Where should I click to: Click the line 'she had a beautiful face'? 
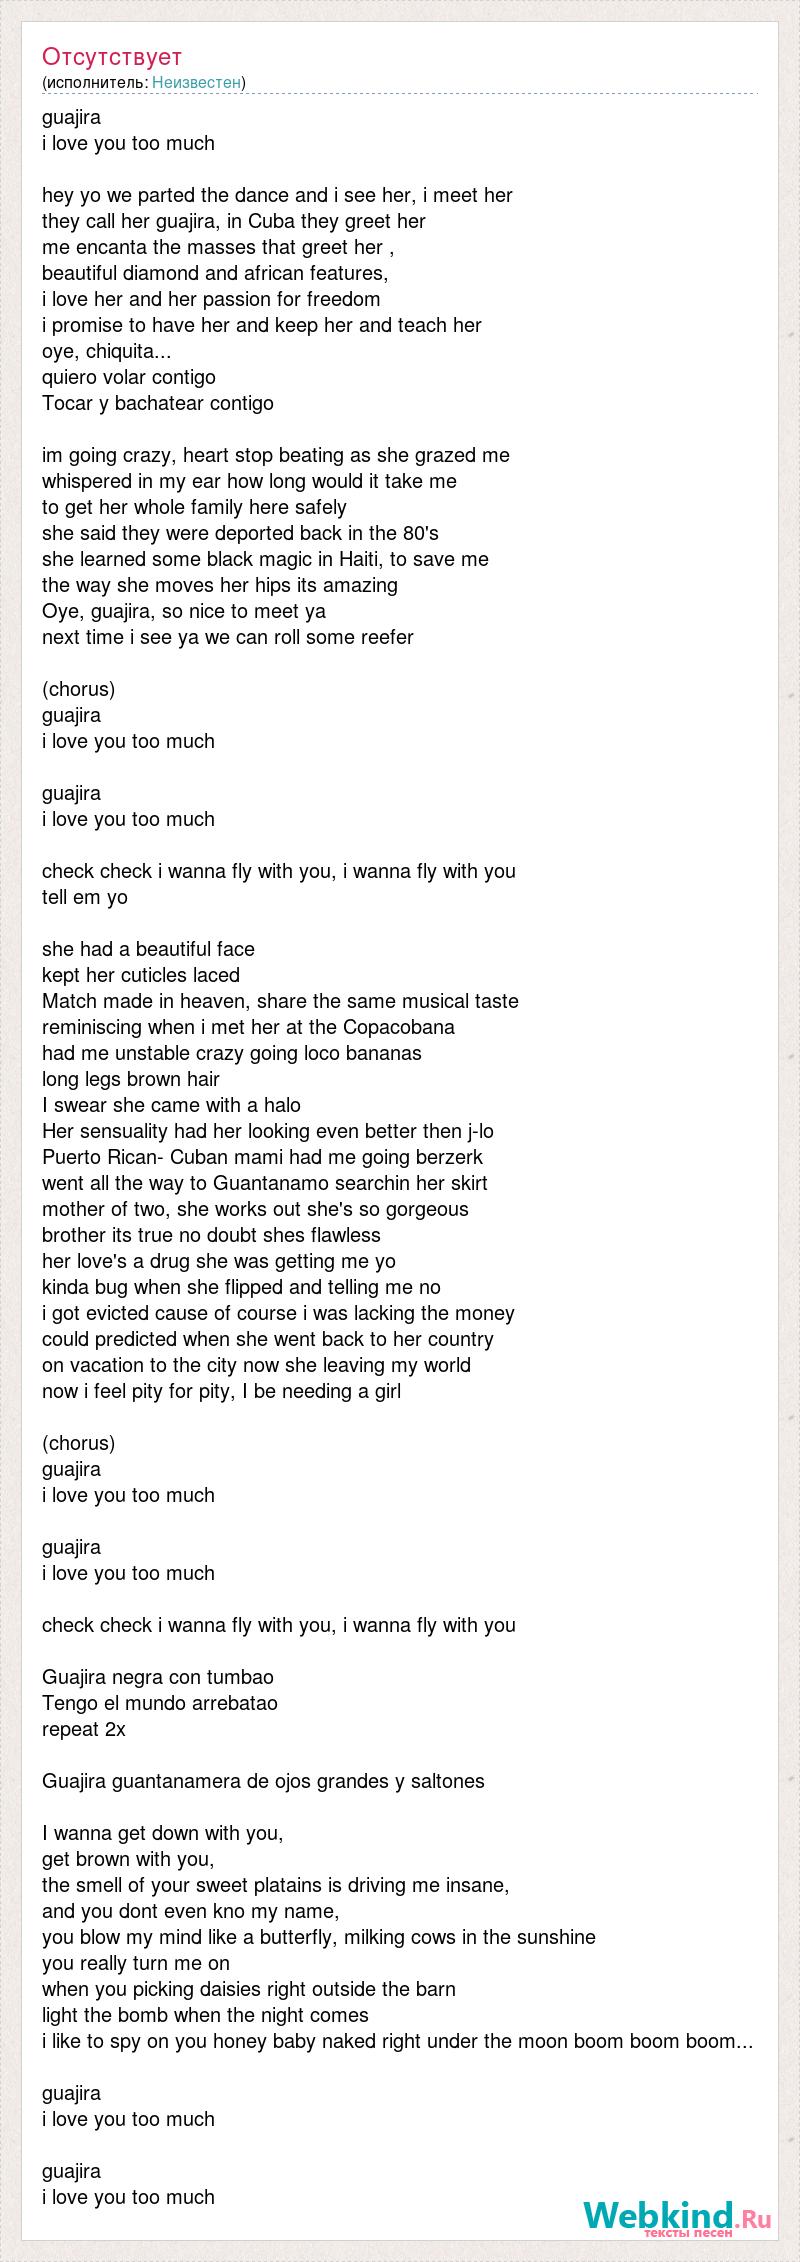[148, 949]
